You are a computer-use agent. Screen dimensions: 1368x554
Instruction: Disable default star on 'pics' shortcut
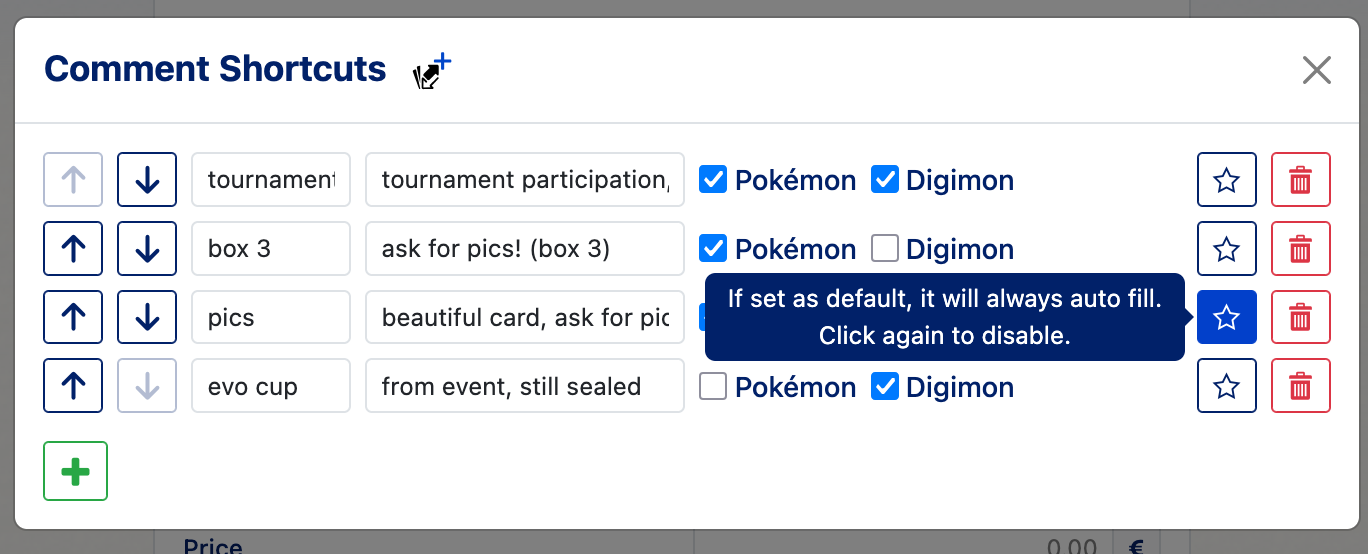point(1227,318)
